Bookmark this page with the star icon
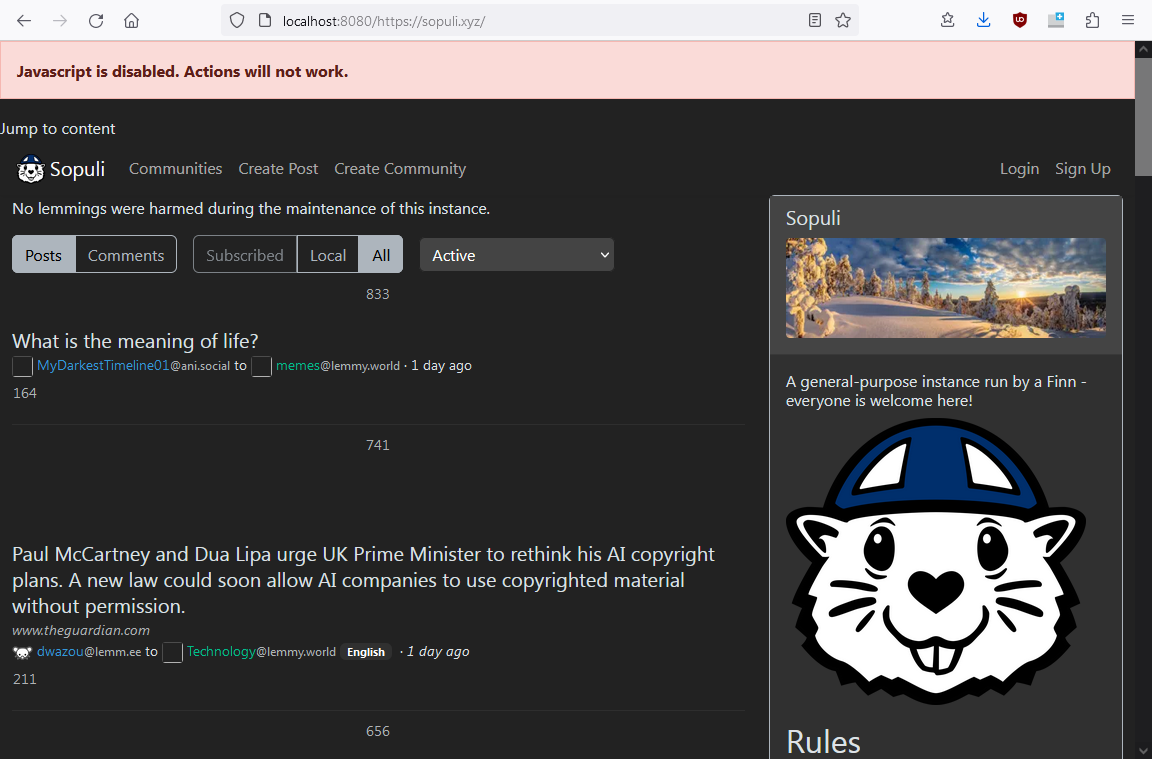This screenshot has width=1152, height=759. (843, 21)
